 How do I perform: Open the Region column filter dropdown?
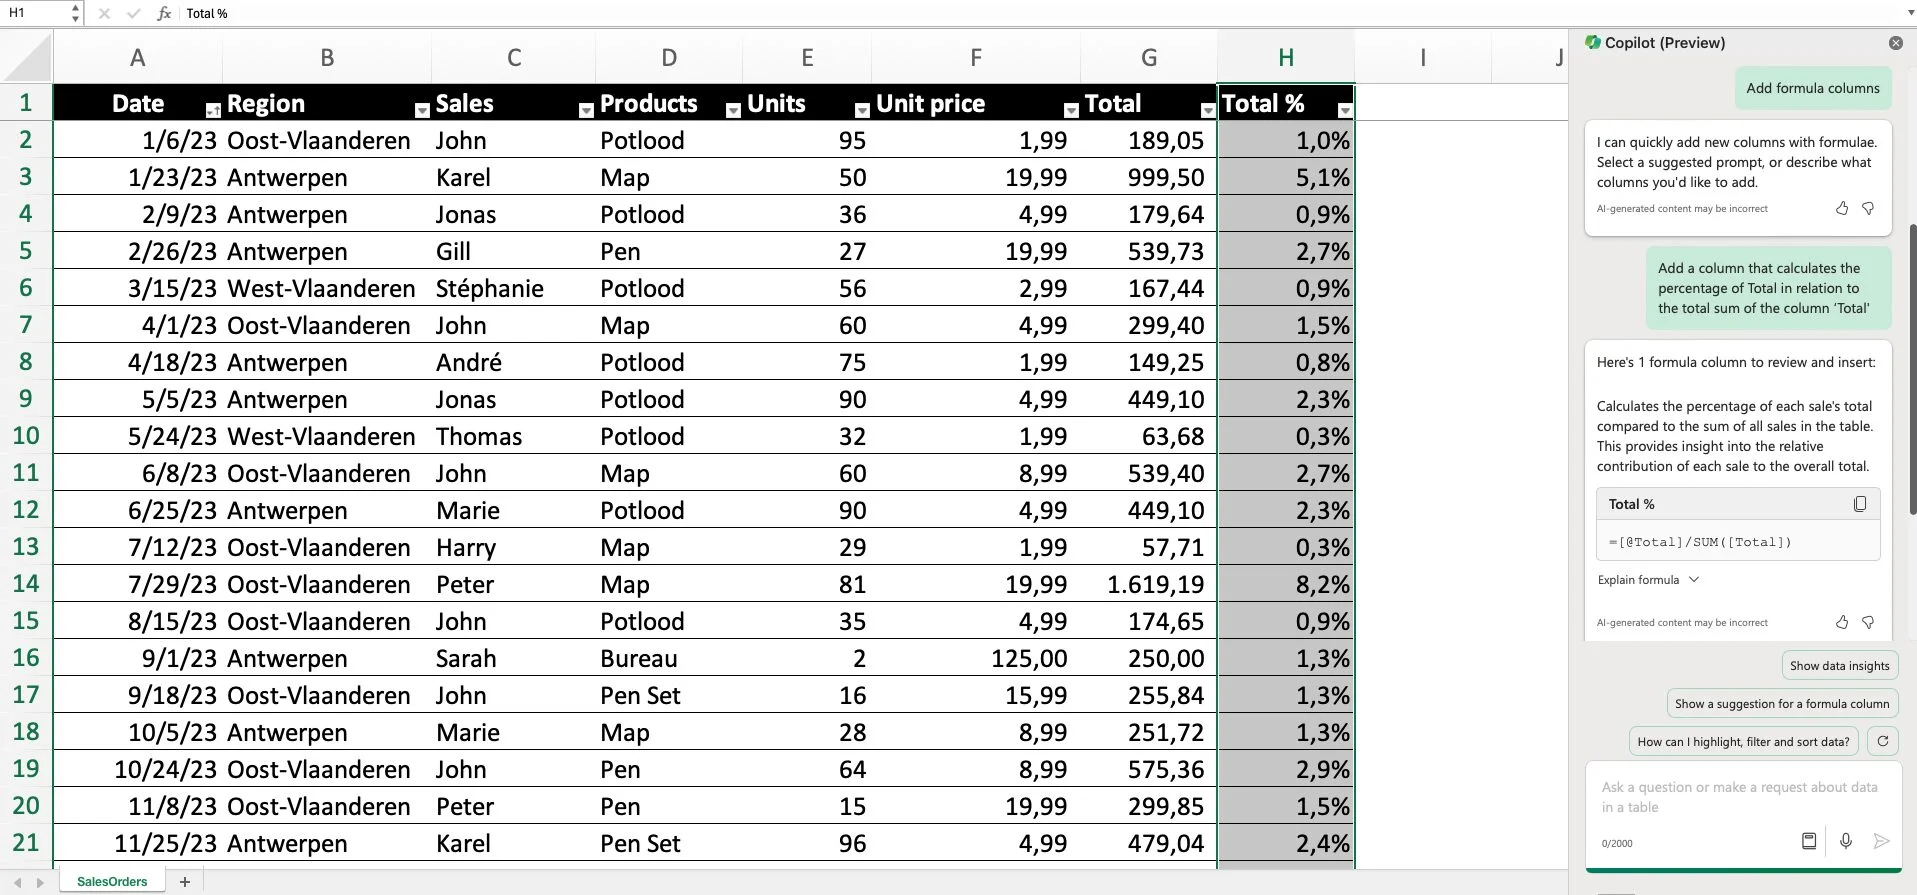[x=421, y=110]
